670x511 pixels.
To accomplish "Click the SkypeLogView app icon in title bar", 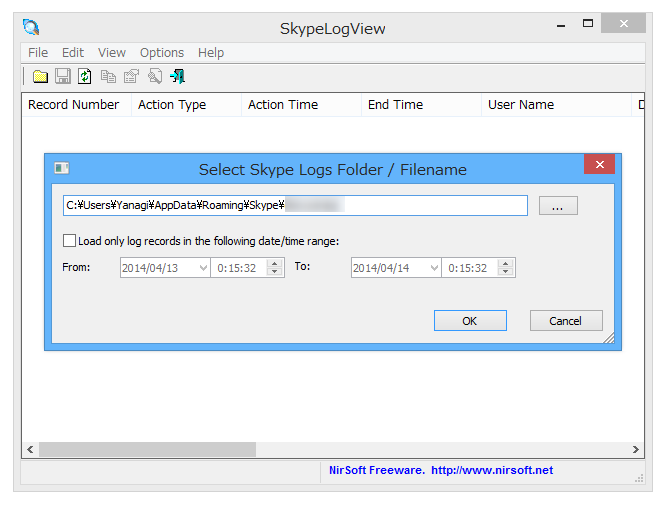I will (x=31, y=27).
